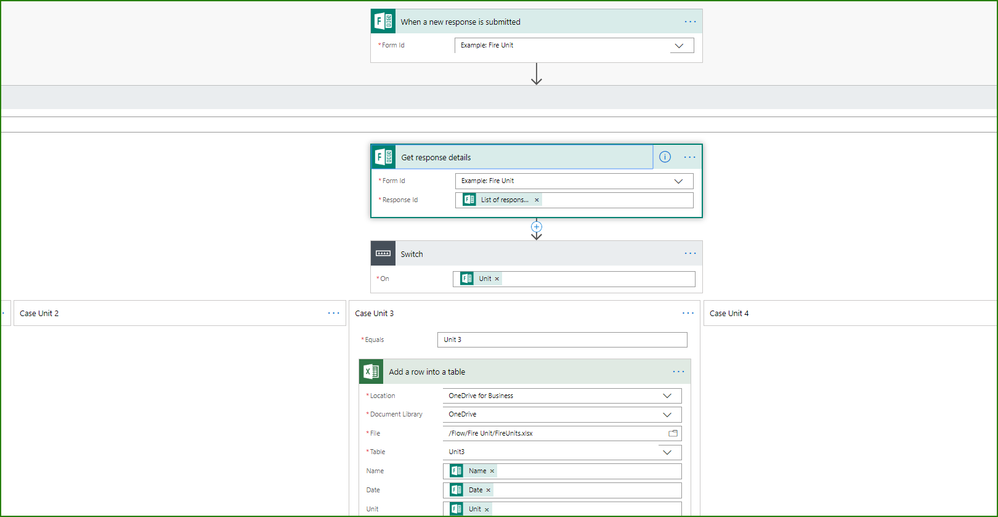The image size is (998, 517).
Task: Open Get response details ellipsis menu
Action: 690,157
